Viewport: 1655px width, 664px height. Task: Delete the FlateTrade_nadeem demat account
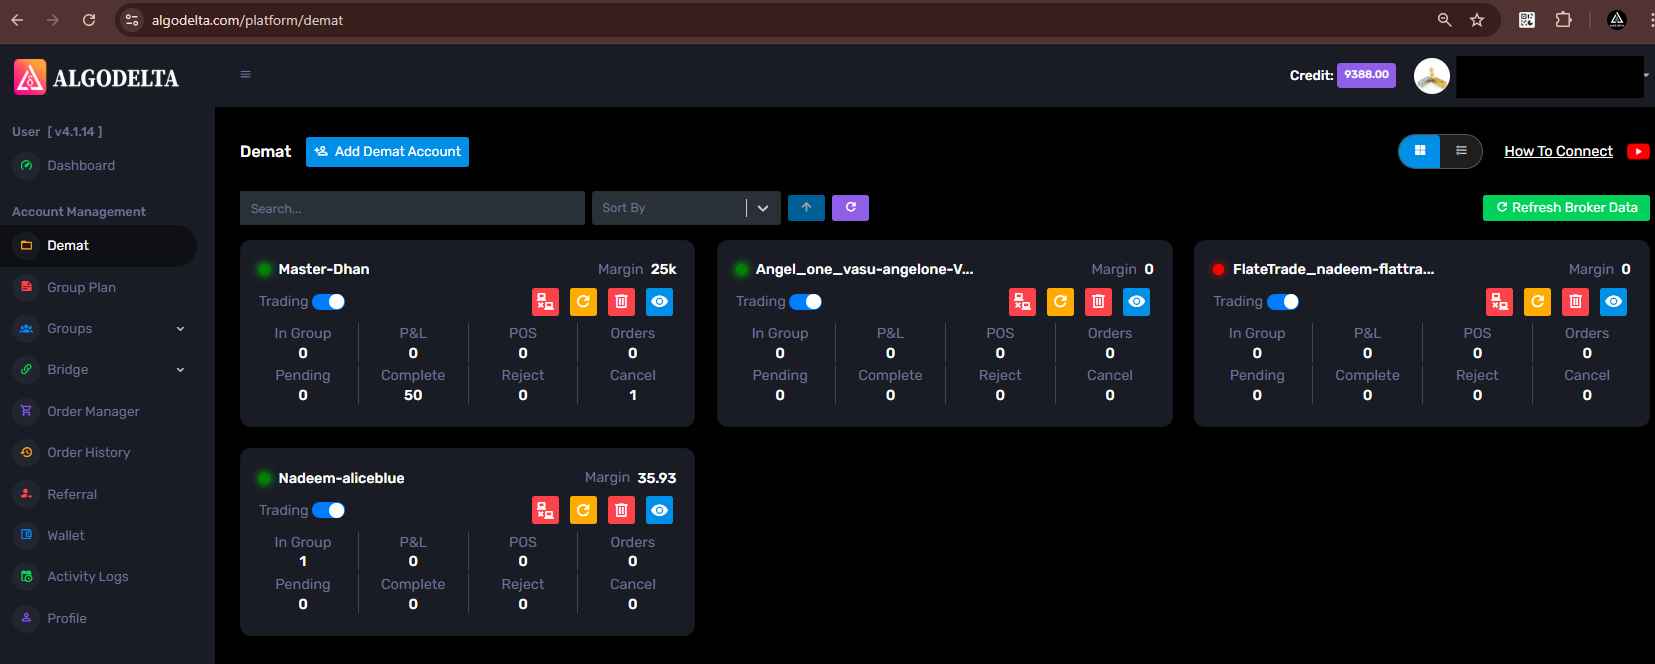point(1575,302)
